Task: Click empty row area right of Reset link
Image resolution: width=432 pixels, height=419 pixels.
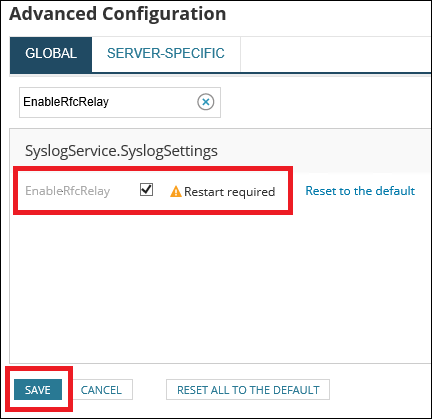Action: pyautogui.click(x=423, y=191)
